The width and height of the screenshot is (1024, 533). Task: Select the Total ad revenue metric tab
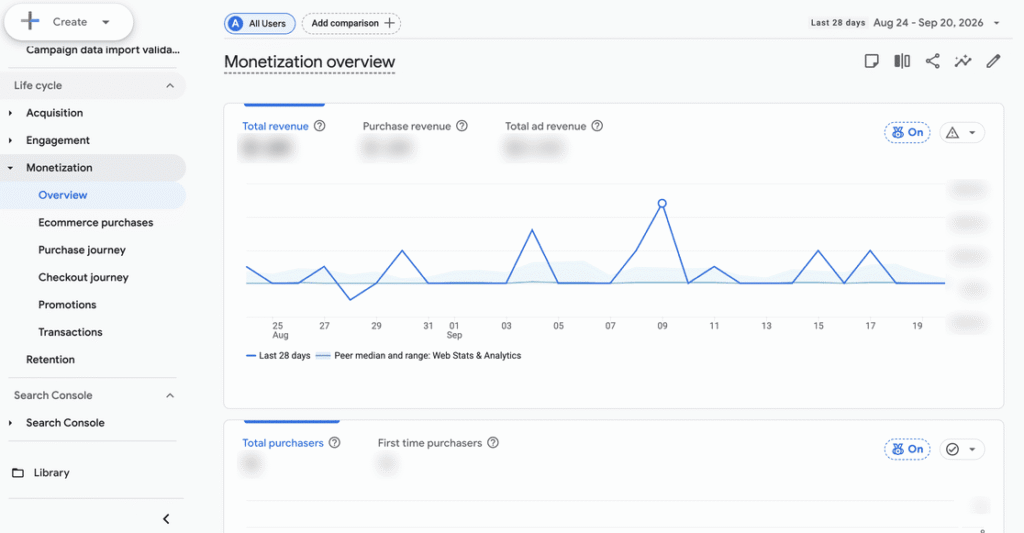[545, 126]
